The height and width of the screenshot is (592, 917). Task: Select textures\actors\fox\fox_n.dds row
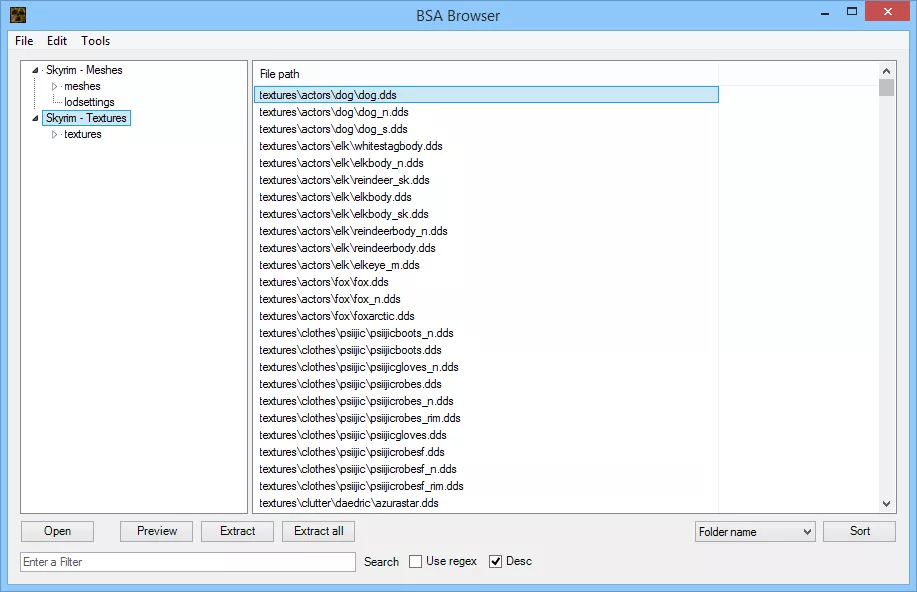pyautogui.click(x=486, y=298)
